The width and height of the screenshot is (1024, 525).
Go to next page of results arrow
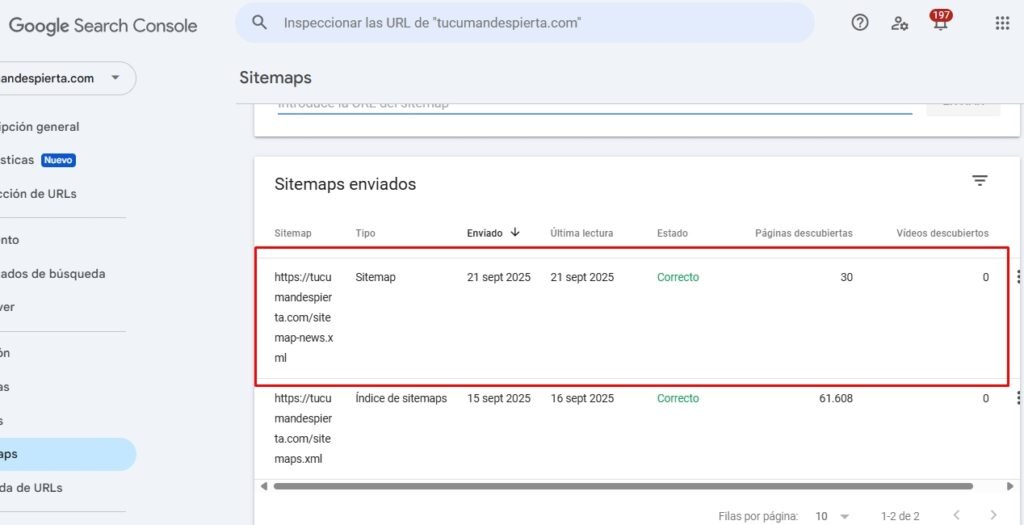pyautogui.click(x=993, y=516)
